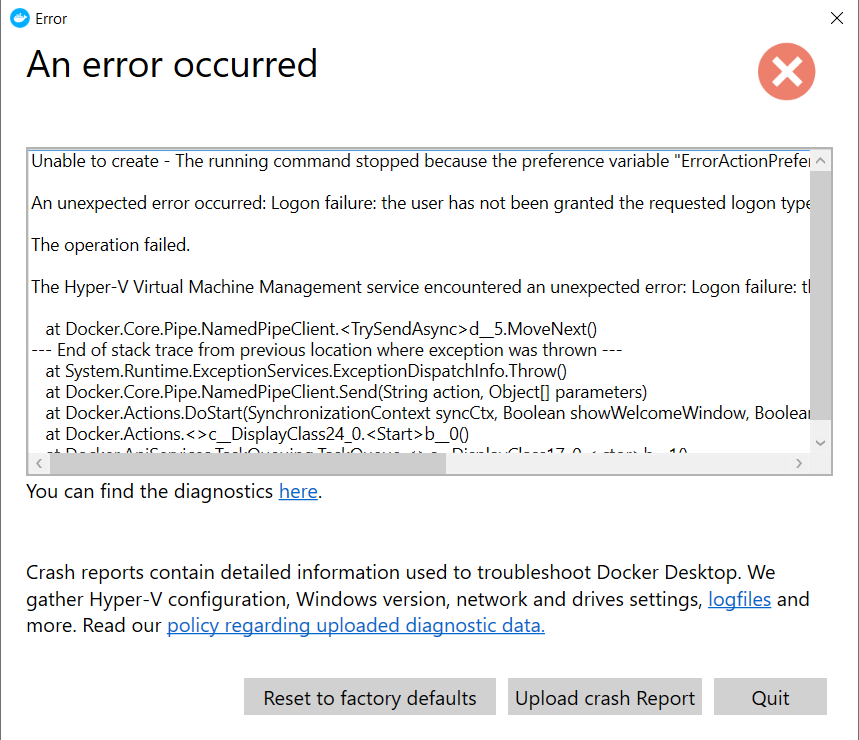Screen dimensions: 859x740
Task: Open the 'here' diagnostics link
Action: (297, 491)
